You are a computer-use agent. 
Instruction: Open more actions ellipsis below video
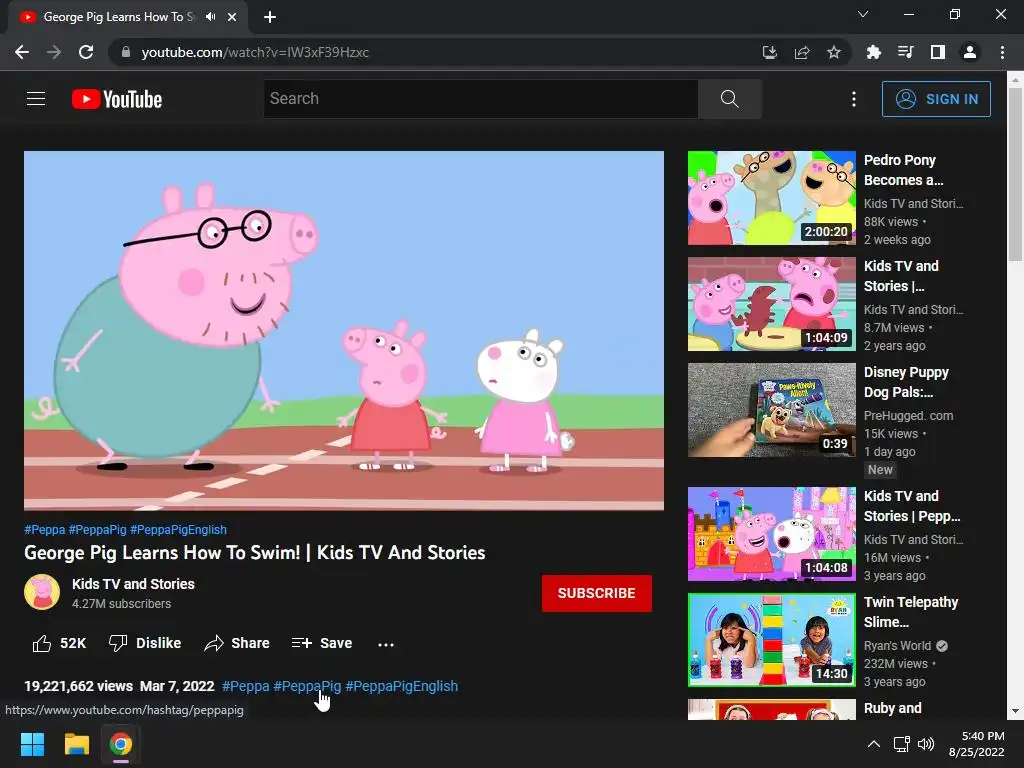pos(386,644)
